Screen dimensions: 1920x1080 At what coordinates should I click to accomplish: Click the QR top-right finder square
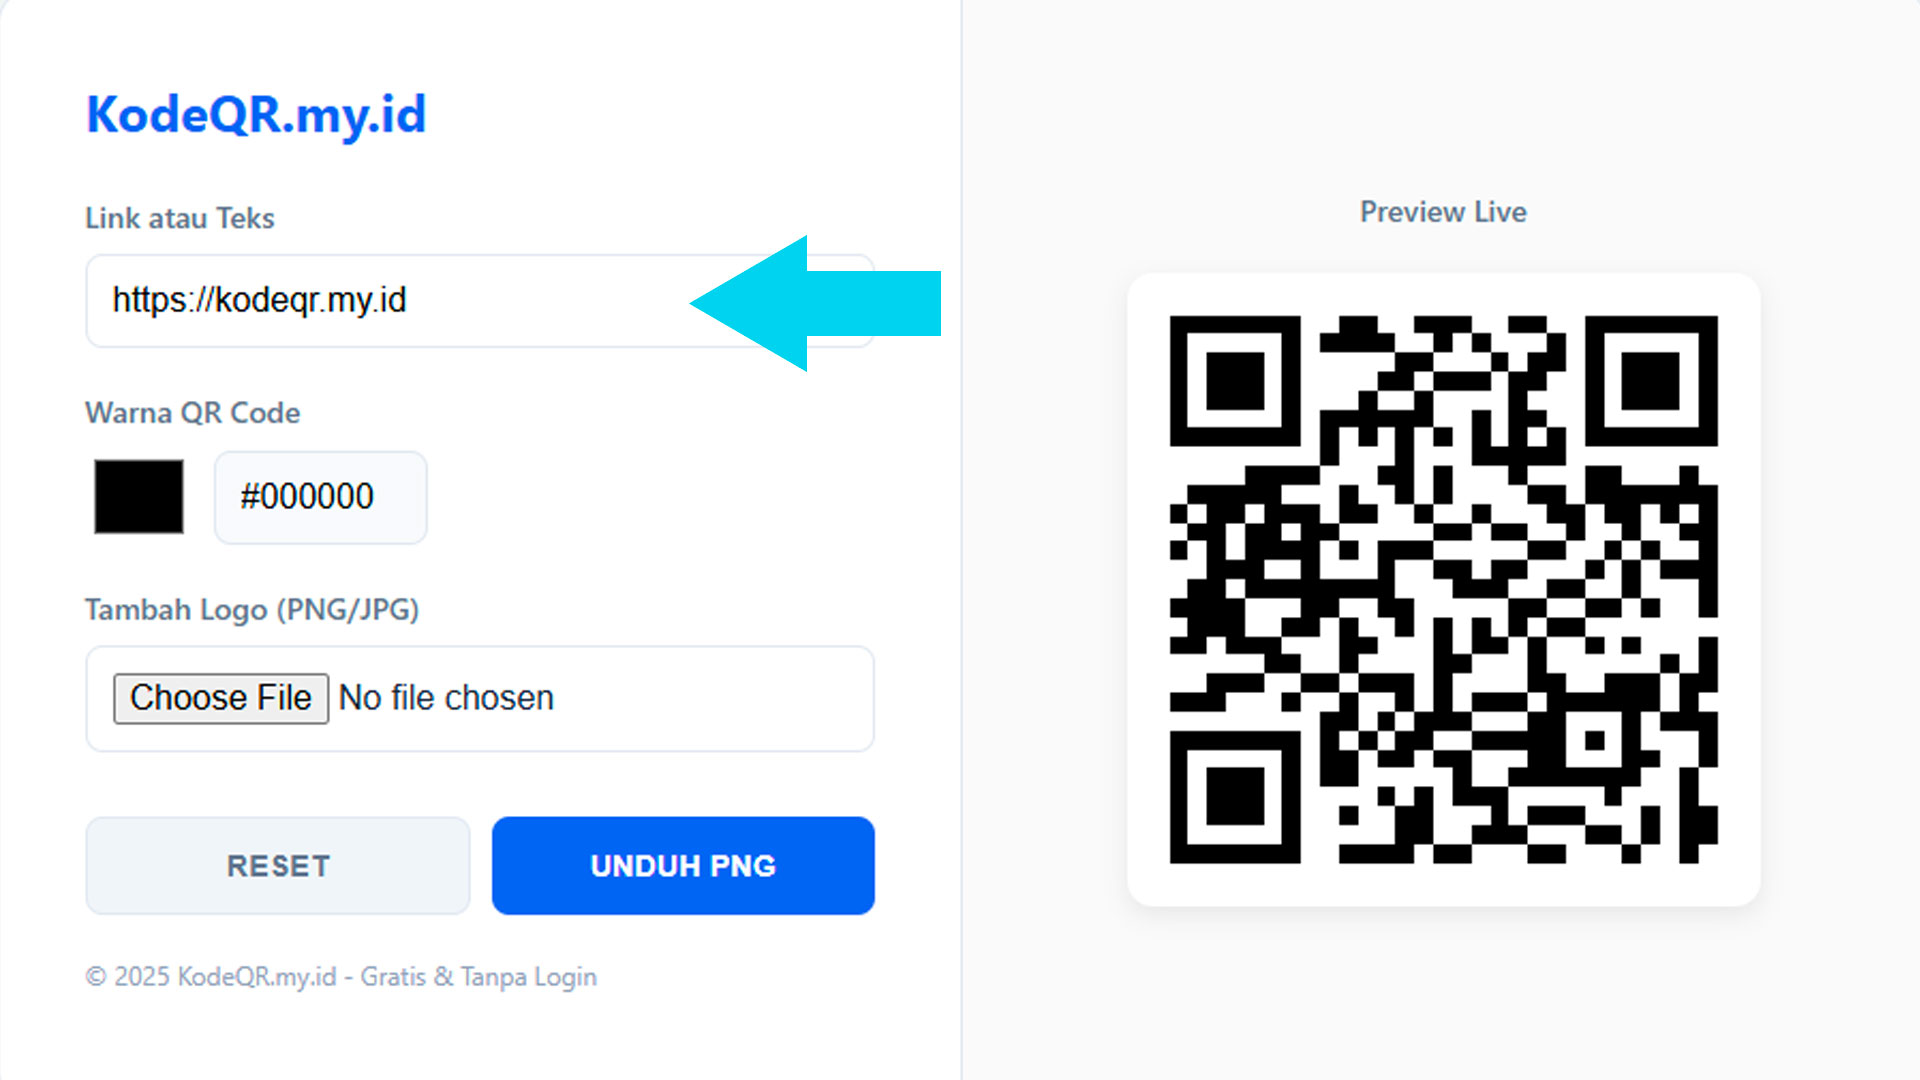tap(1651, 381)
